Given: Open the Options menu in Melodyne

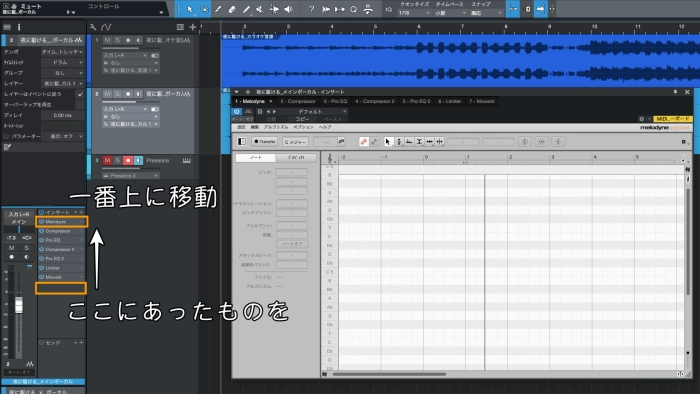Looking at the screenshot, I should point(303,127).
